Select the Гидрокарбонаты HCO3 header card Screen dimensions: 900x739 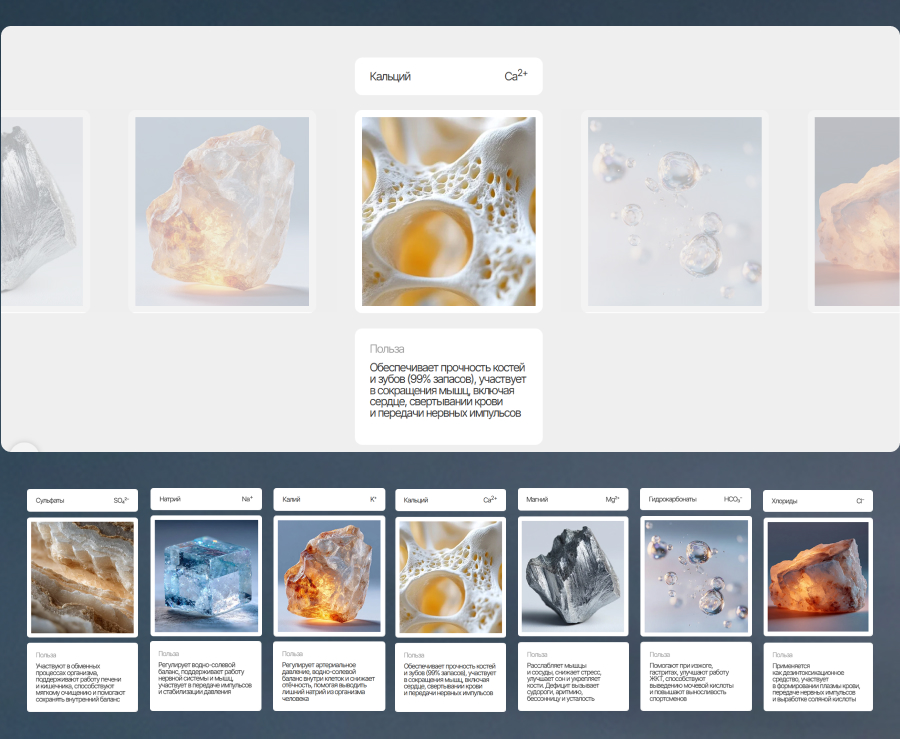695,499
